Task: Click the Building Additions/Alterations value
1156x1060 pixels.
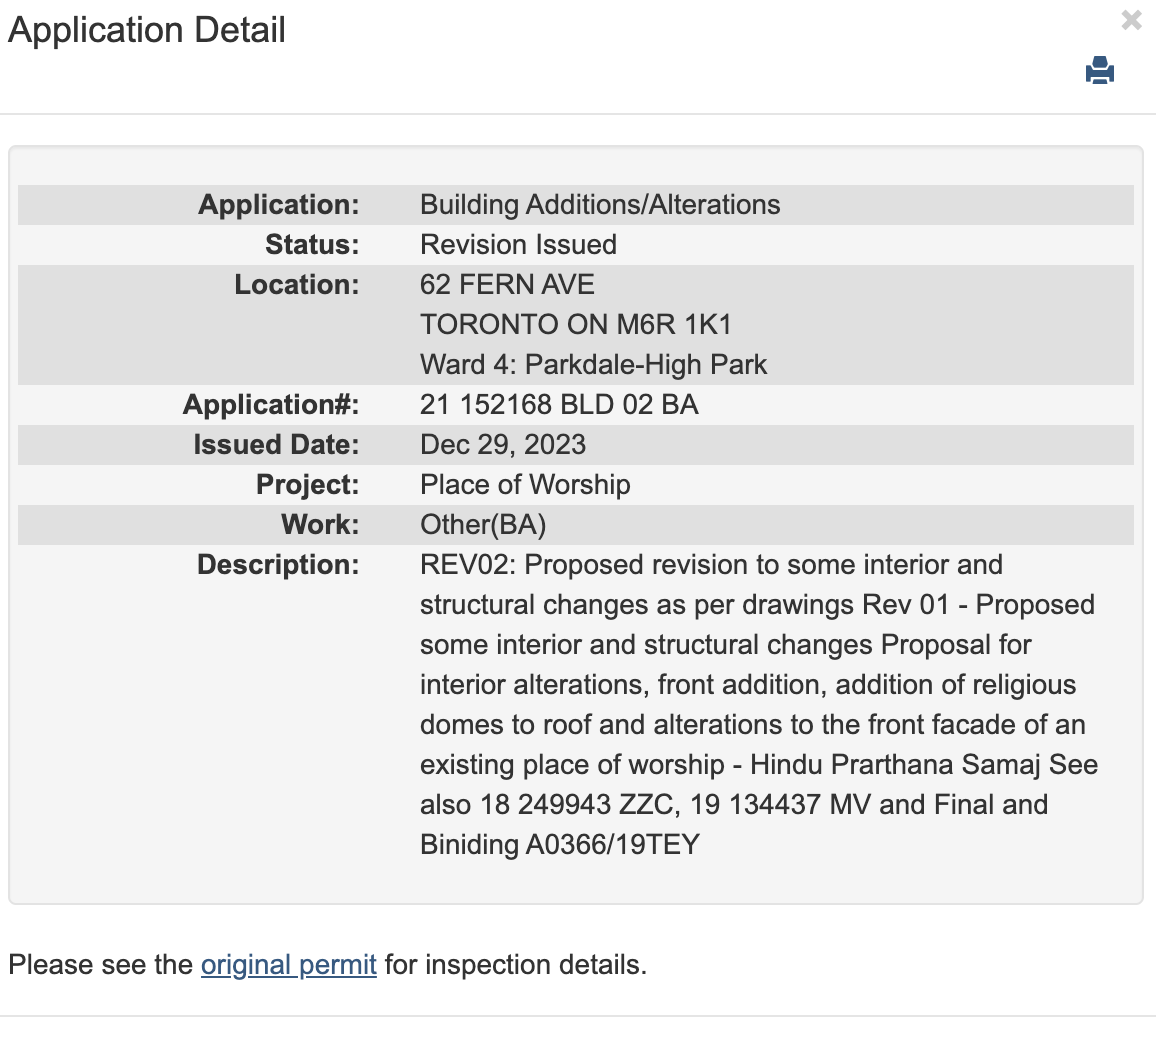Action: pos(600,205)
